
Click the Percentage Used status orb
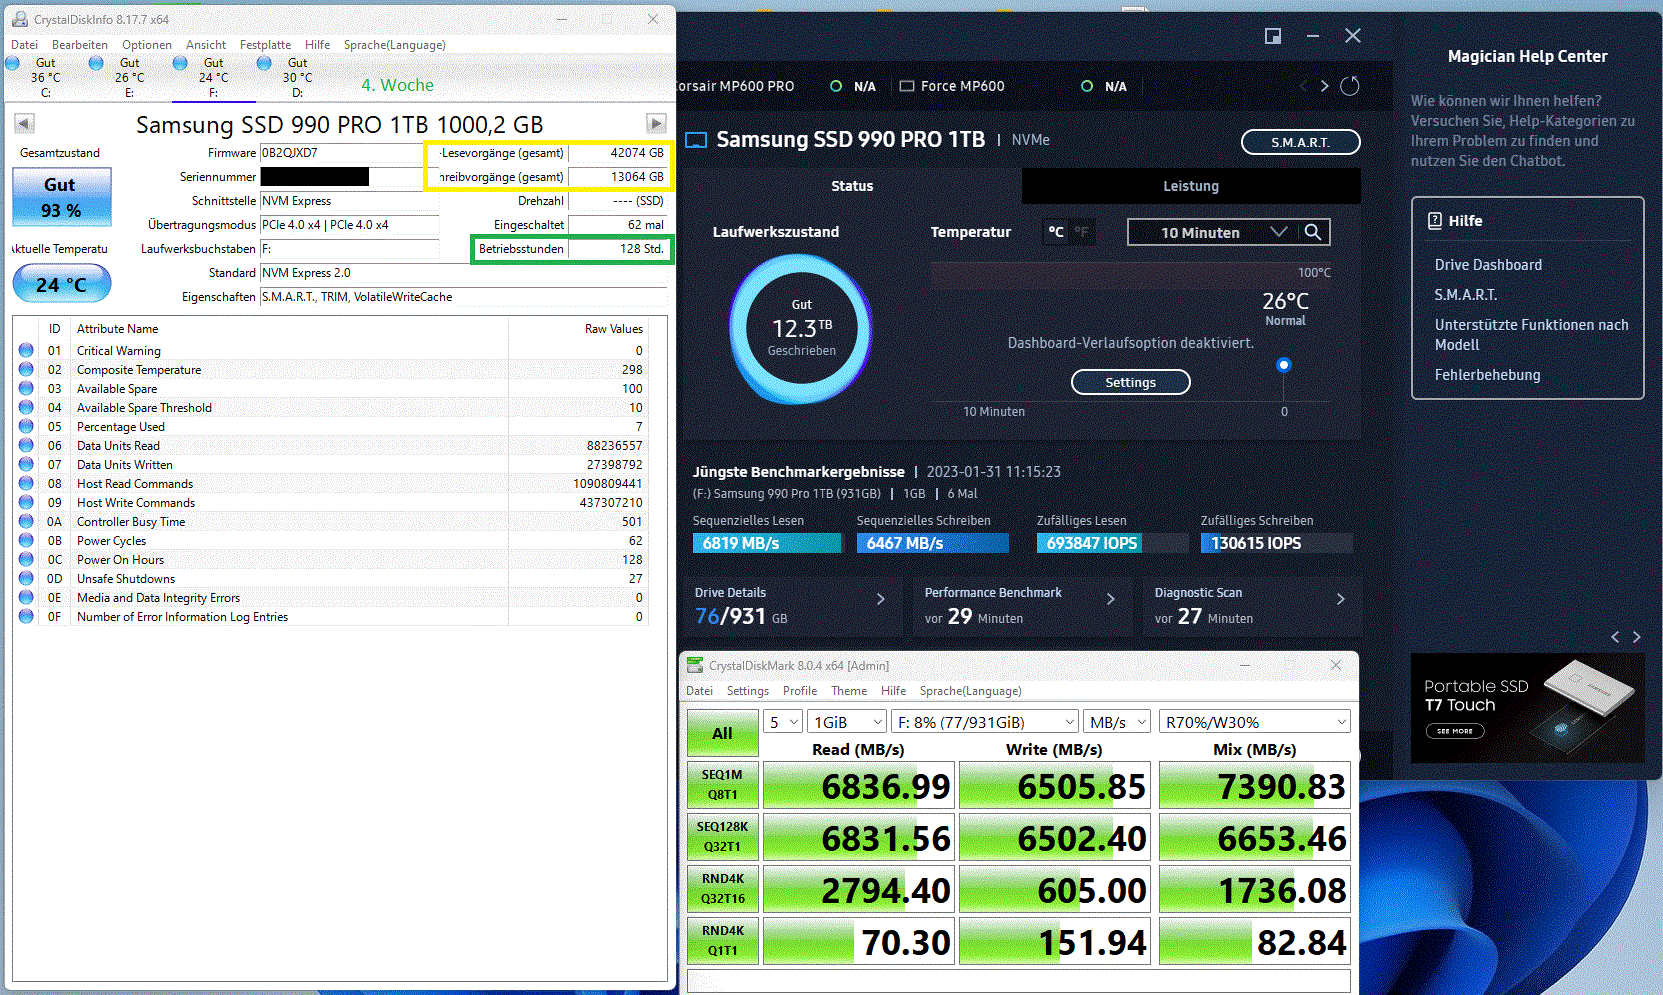click(x=26, y=426)
